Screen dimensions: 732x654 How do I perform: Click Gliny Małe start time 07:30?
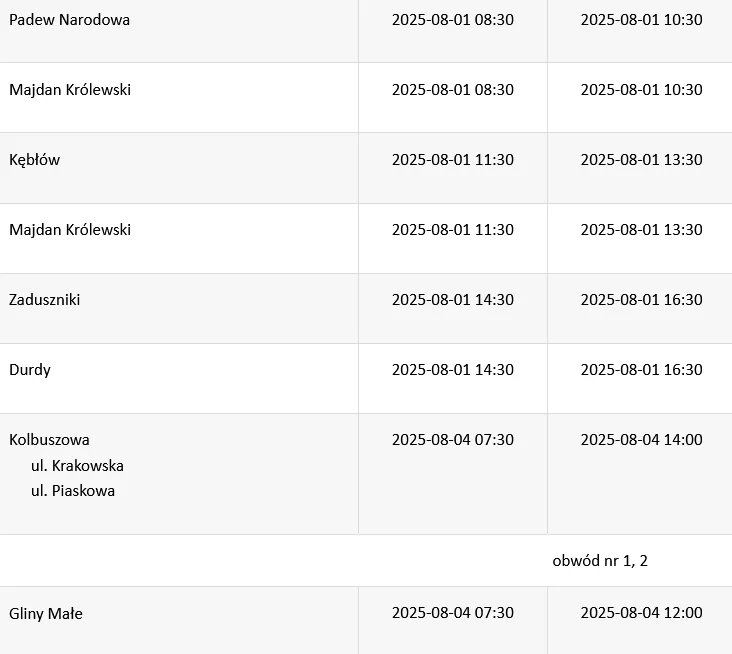(453, 613)
